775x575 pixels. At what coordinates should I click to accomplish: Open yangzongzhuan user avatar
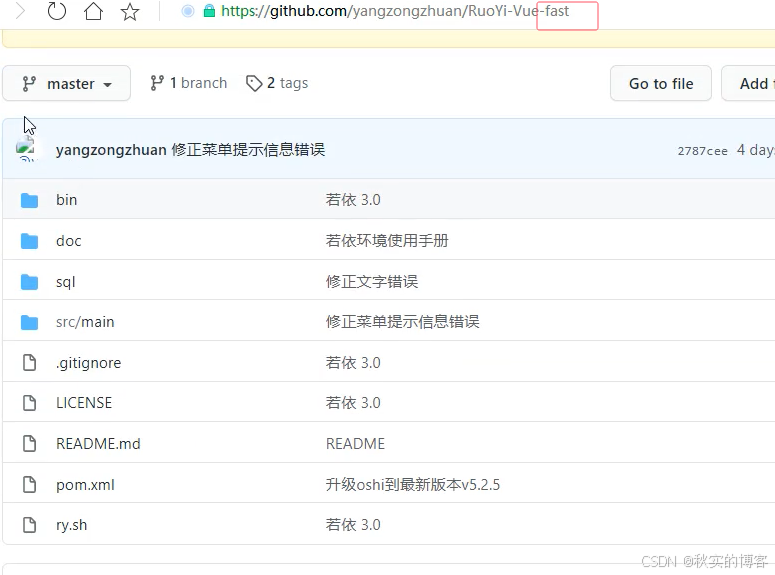tap(26, 149)
